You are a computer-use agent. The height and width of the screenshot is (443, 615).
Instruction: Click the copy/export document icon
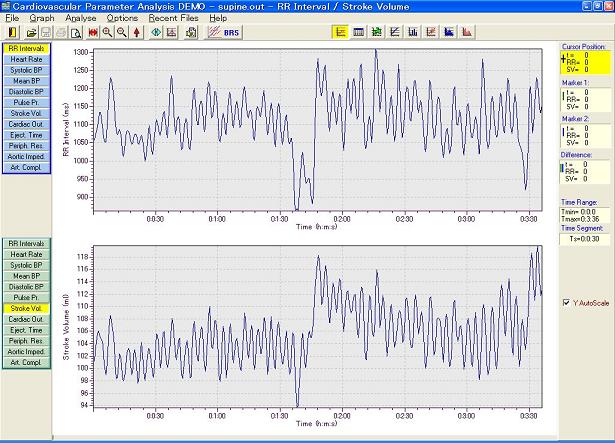pyautogui.click(x=191, y=33)
